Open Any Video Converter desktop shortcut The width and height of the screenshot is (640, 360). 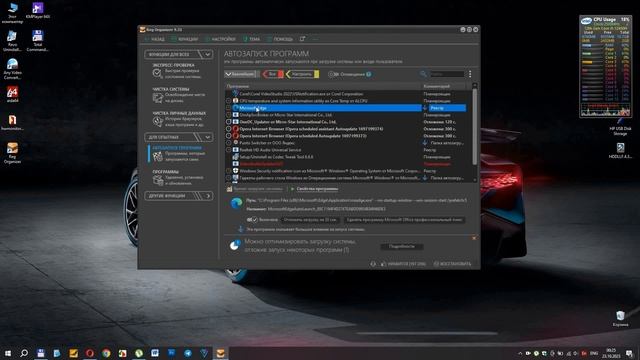pyautogui.click(x=12, y=69)
